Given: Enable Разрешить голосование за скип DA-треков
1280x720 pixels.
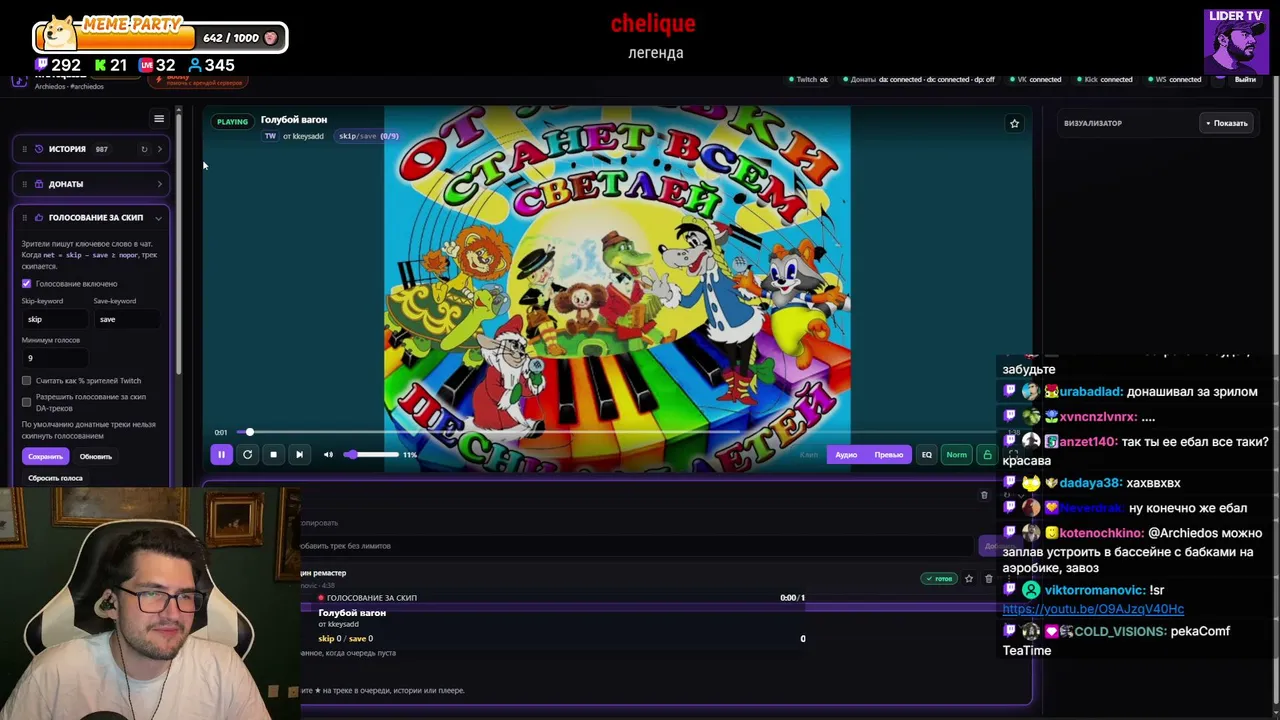Looking at the screenshot, I should tap(27, 402).
